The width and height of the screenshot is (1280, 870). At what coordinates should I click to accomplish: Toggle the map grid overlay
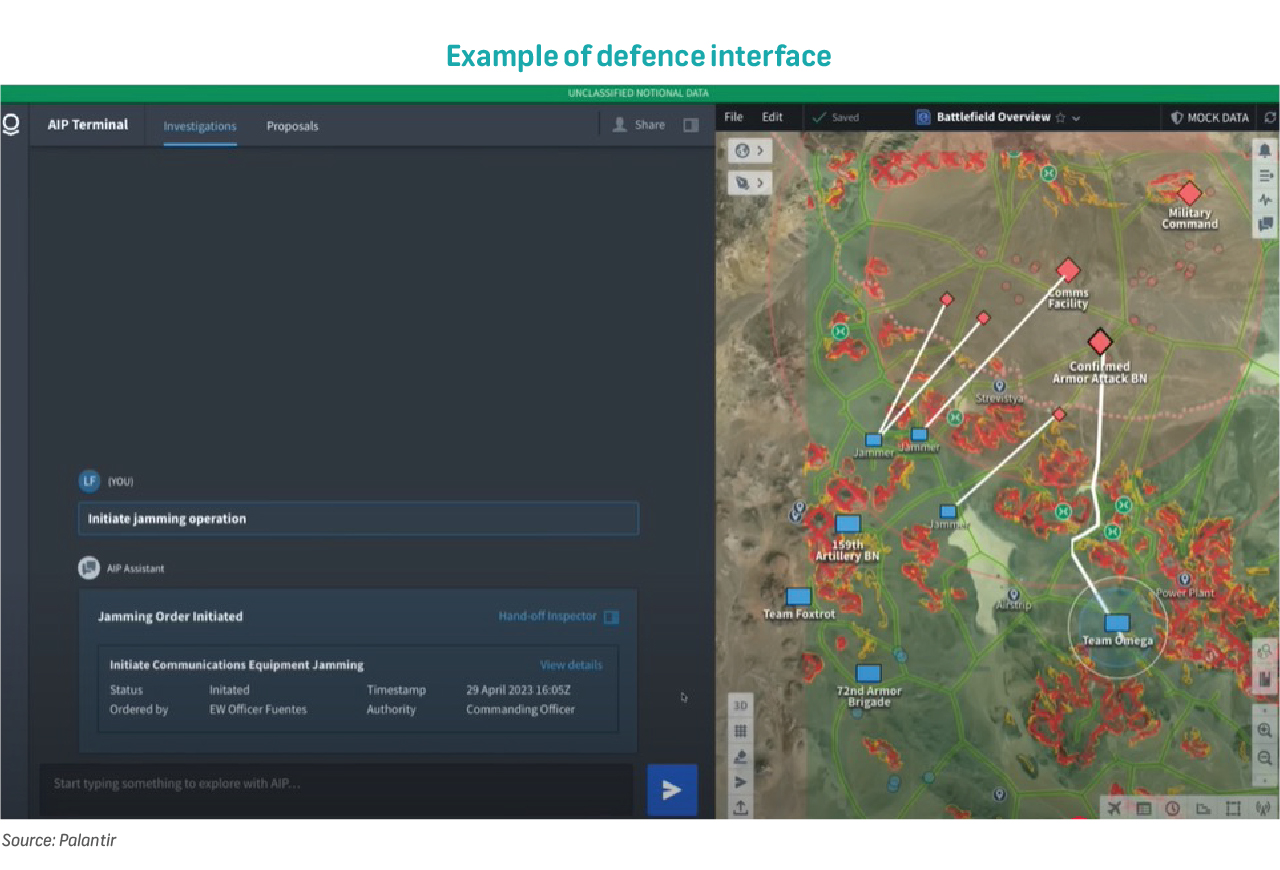point(741,731)
